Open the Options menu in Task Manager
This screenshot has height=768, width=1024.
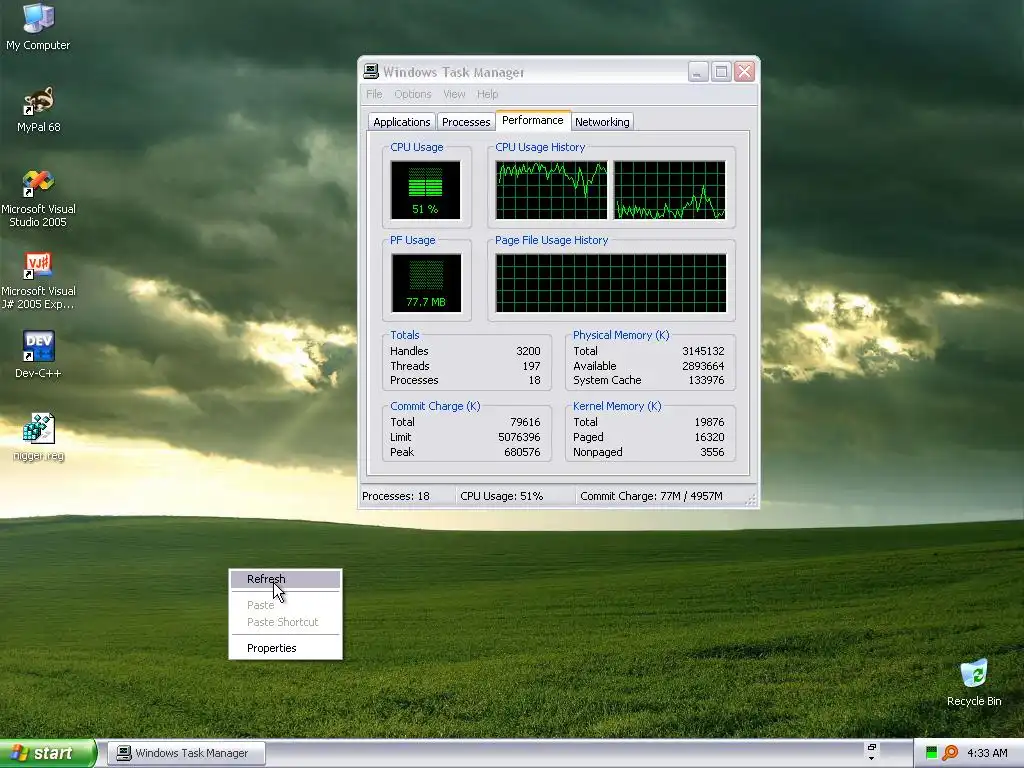coord(413,94)
